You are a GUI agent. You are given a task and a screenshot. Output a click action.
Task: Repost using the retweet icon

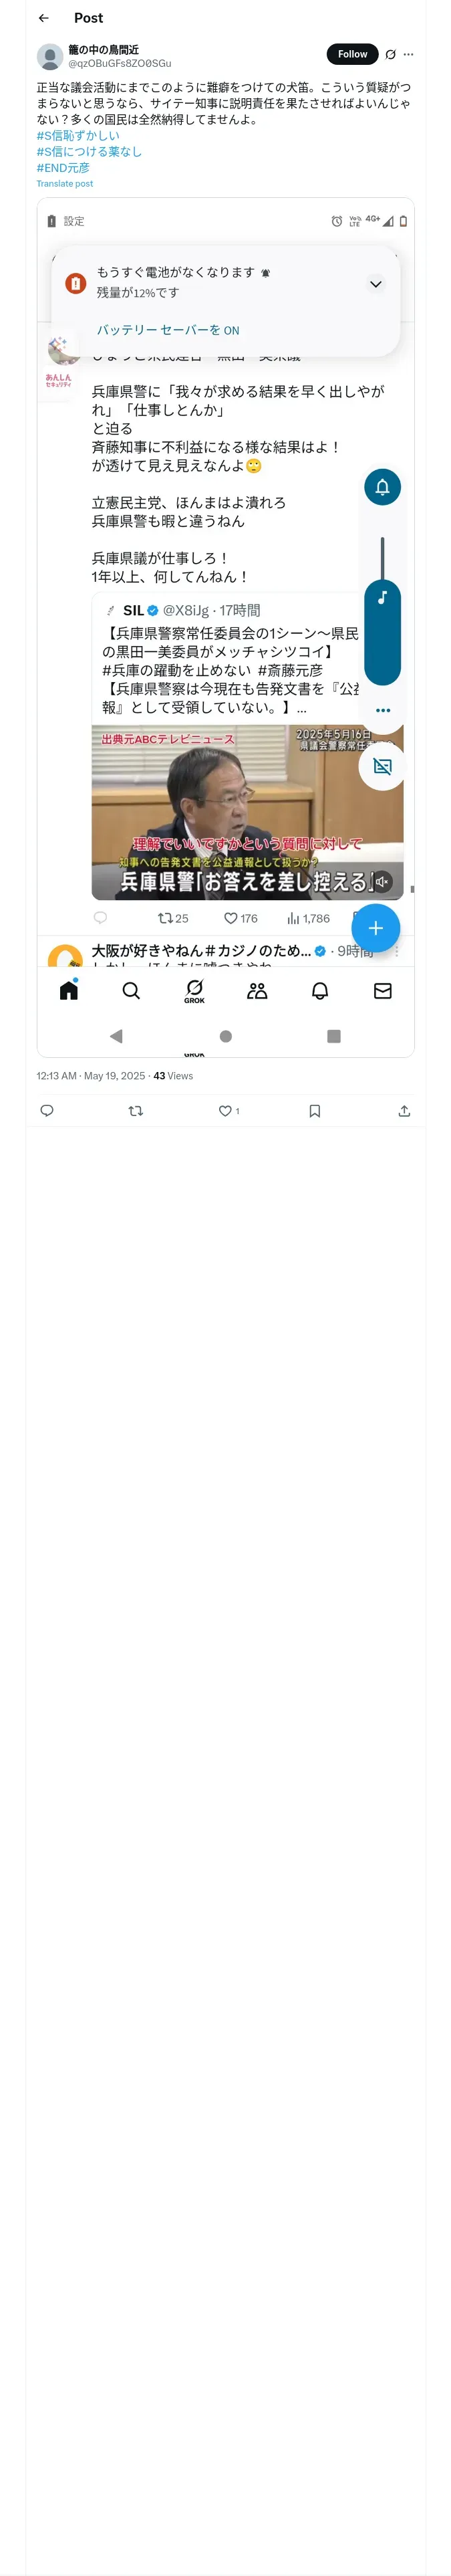point(136,1110)
